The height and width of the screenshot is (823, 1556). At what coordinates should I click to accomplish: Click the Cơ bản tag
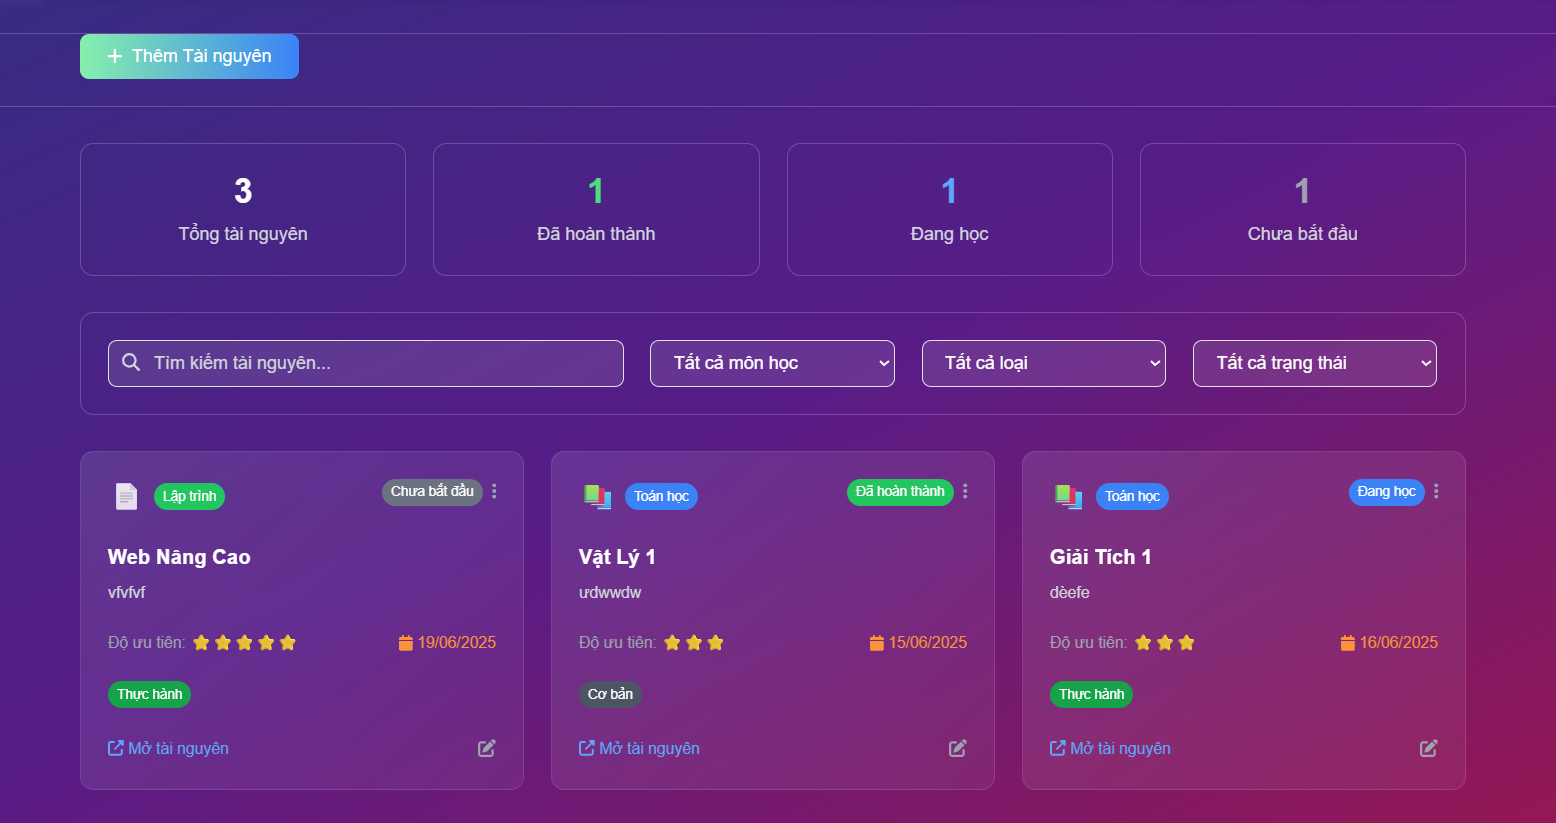(x=610, y=694)
